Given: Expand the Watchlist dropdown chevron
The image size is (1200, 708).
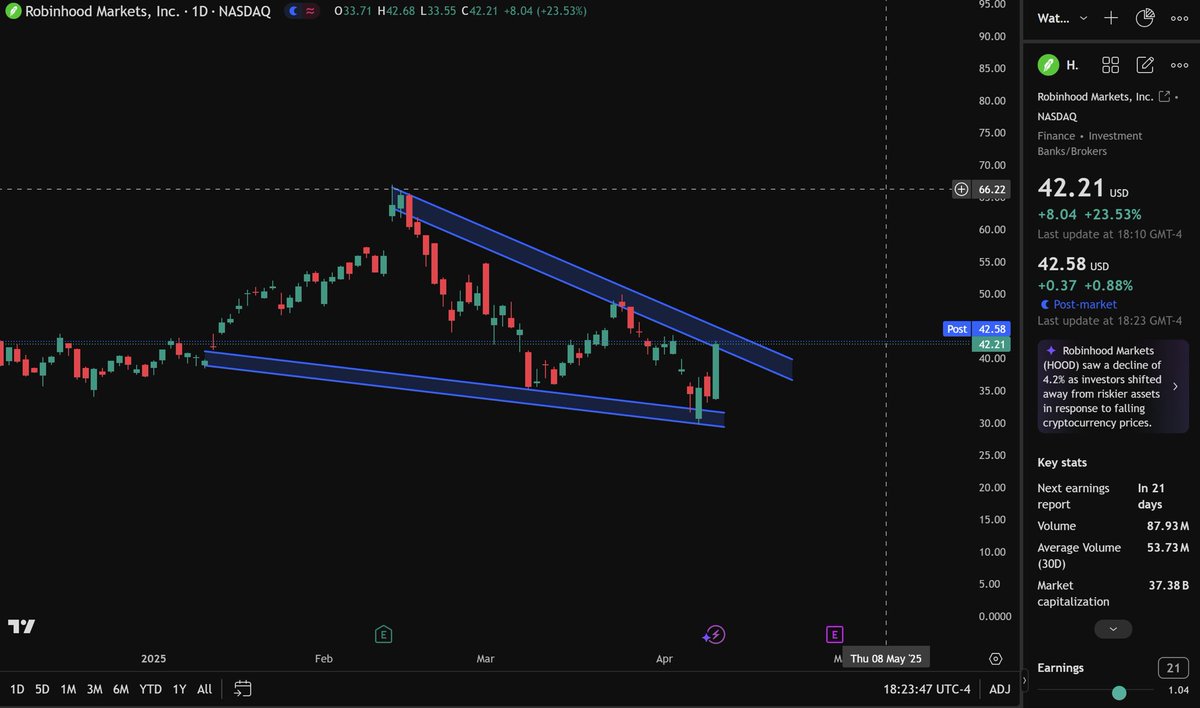Looking at the screenshot, I should click(1084, 18).
